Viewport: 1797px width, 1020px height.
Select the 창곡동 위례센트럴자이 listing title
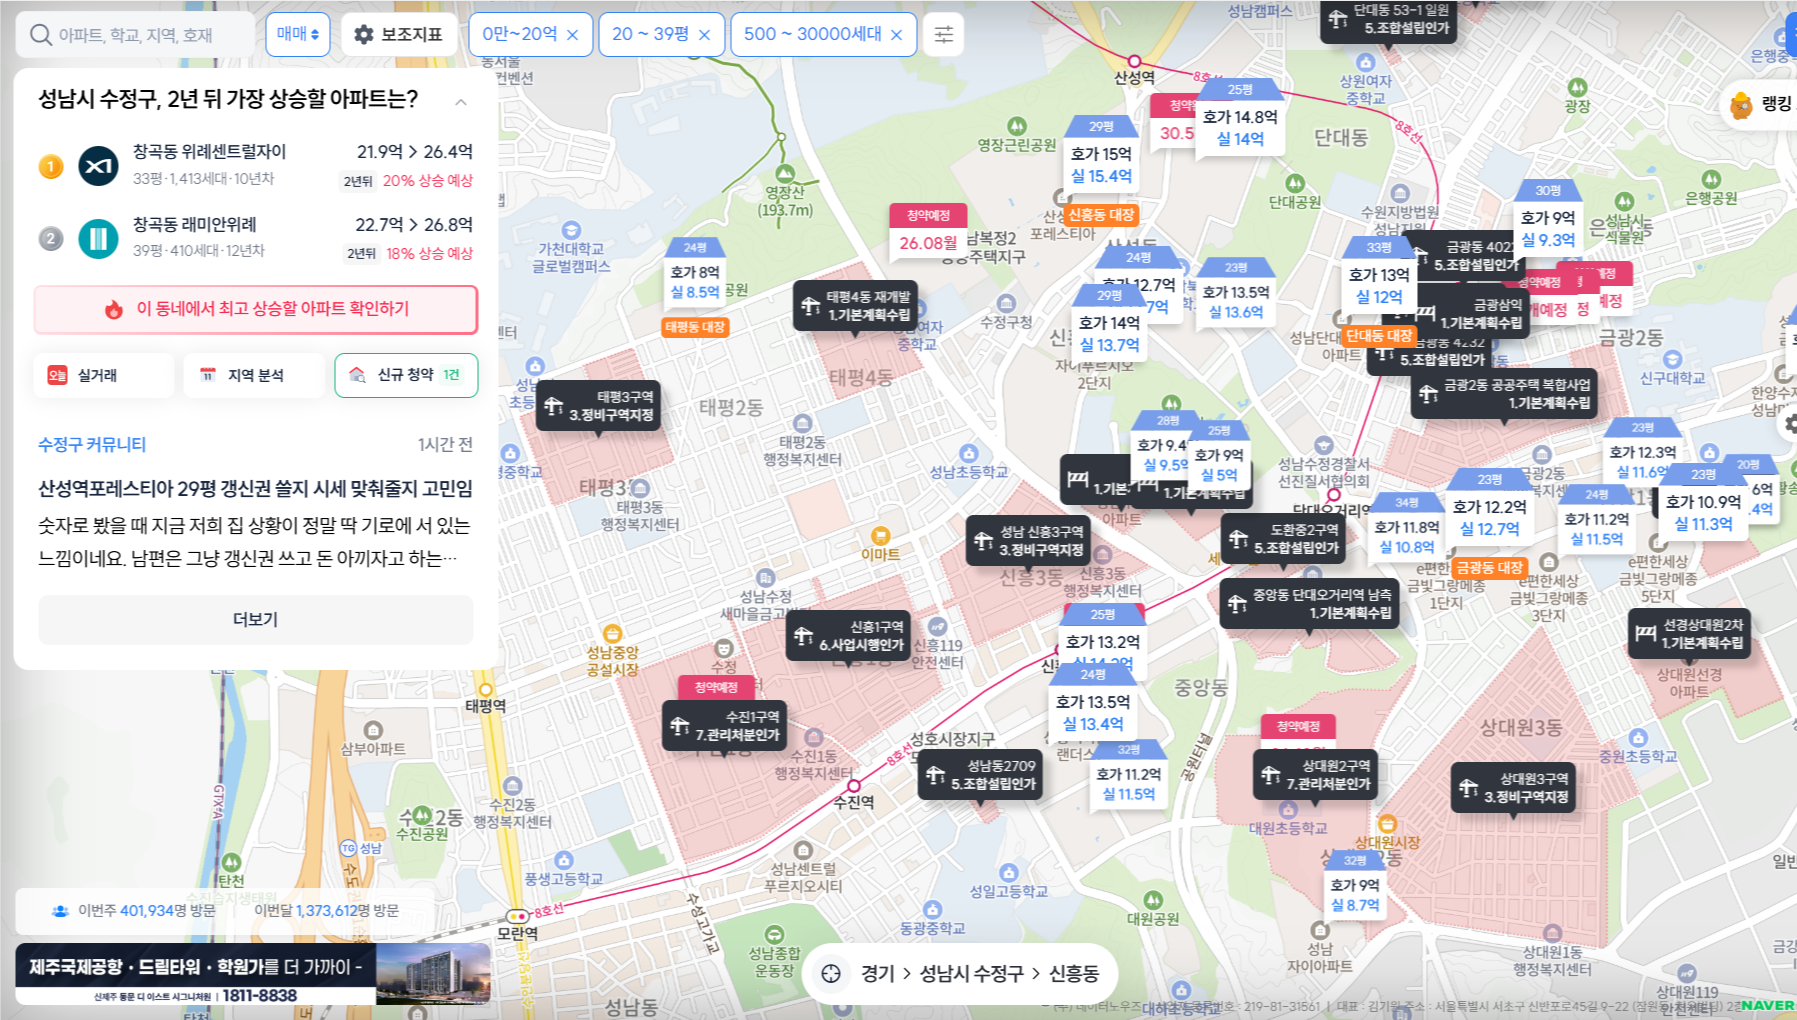click(209, 152)
